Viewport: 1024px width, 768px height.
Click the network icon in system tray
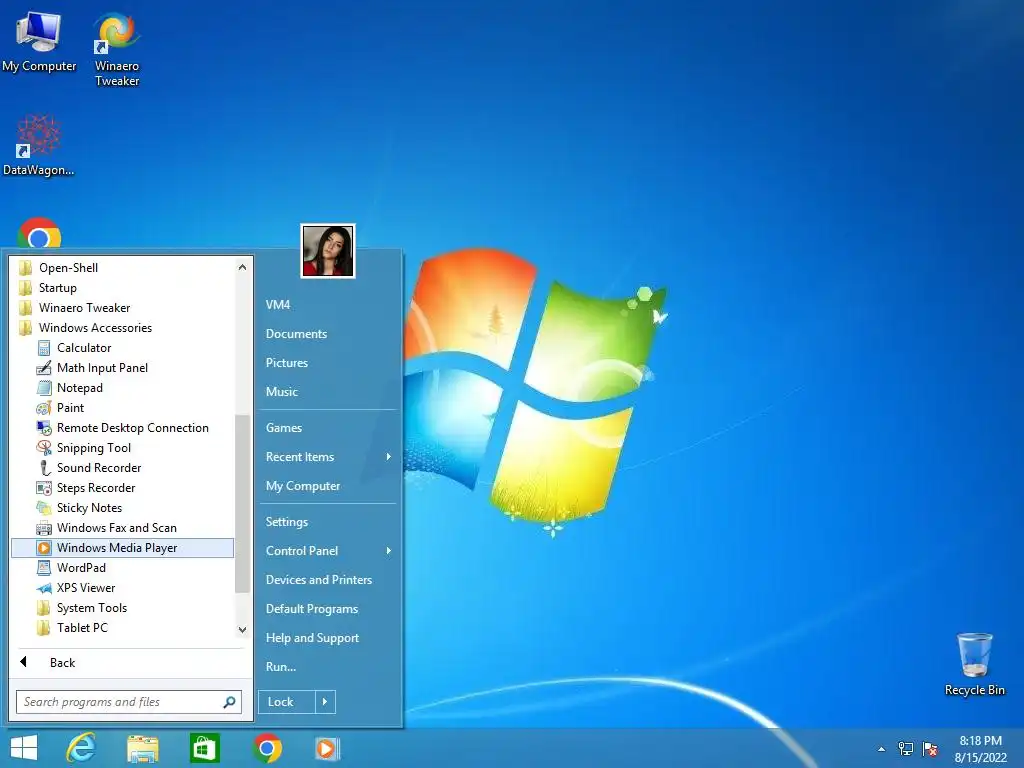pos(906,748)
